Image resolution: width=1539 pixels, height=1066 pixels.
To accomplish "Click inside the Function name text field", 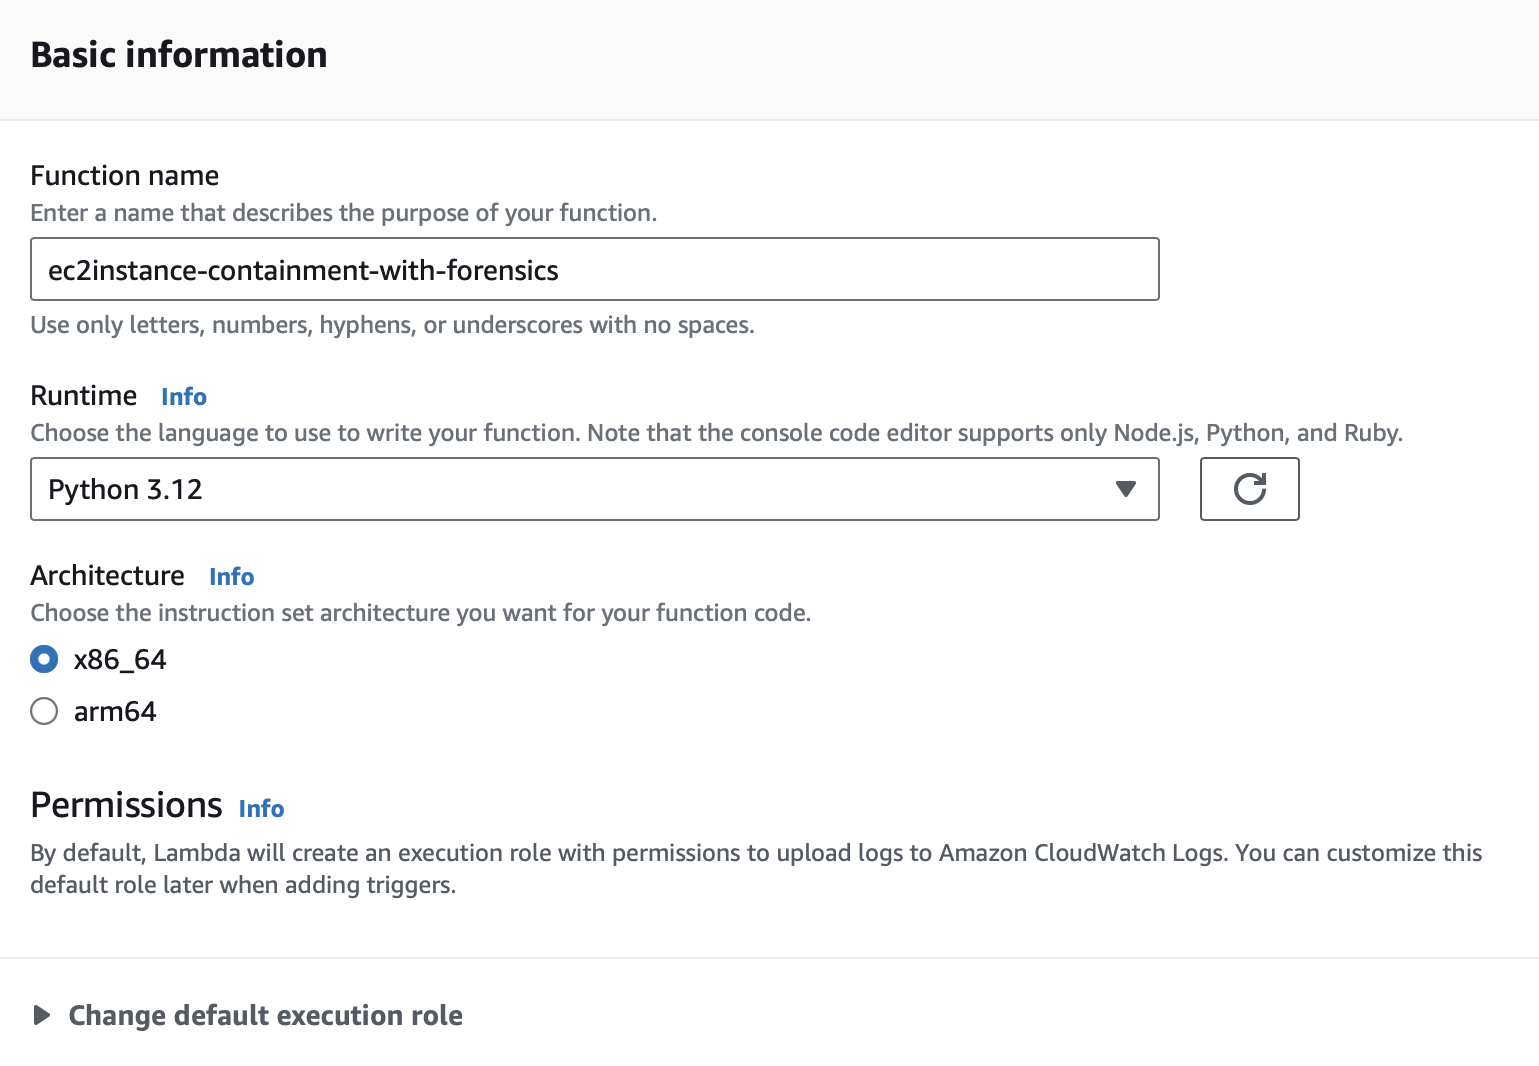I will [594, 269].
